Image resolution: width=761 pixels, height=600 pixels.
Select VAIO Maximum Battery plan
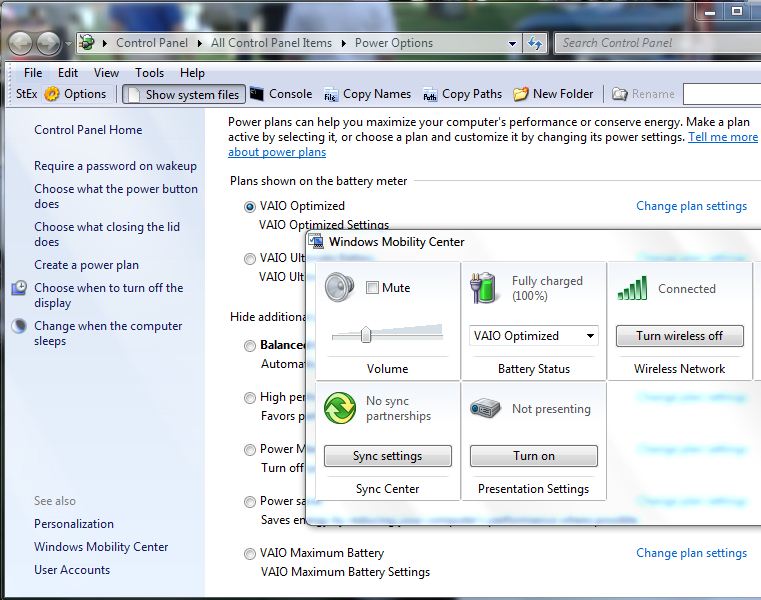click(249, 553)
